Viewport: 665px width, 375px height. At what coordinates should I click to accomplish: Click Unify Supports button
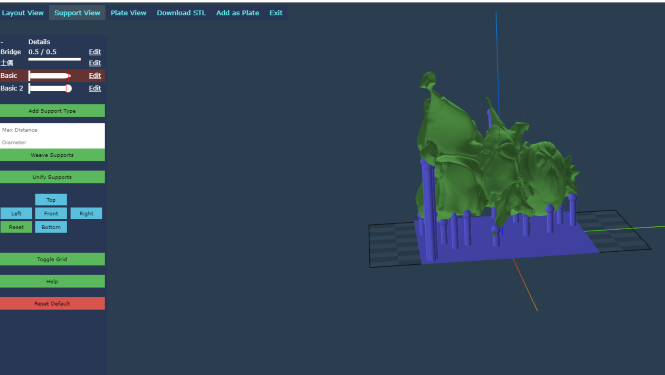(x=53, y=177)
